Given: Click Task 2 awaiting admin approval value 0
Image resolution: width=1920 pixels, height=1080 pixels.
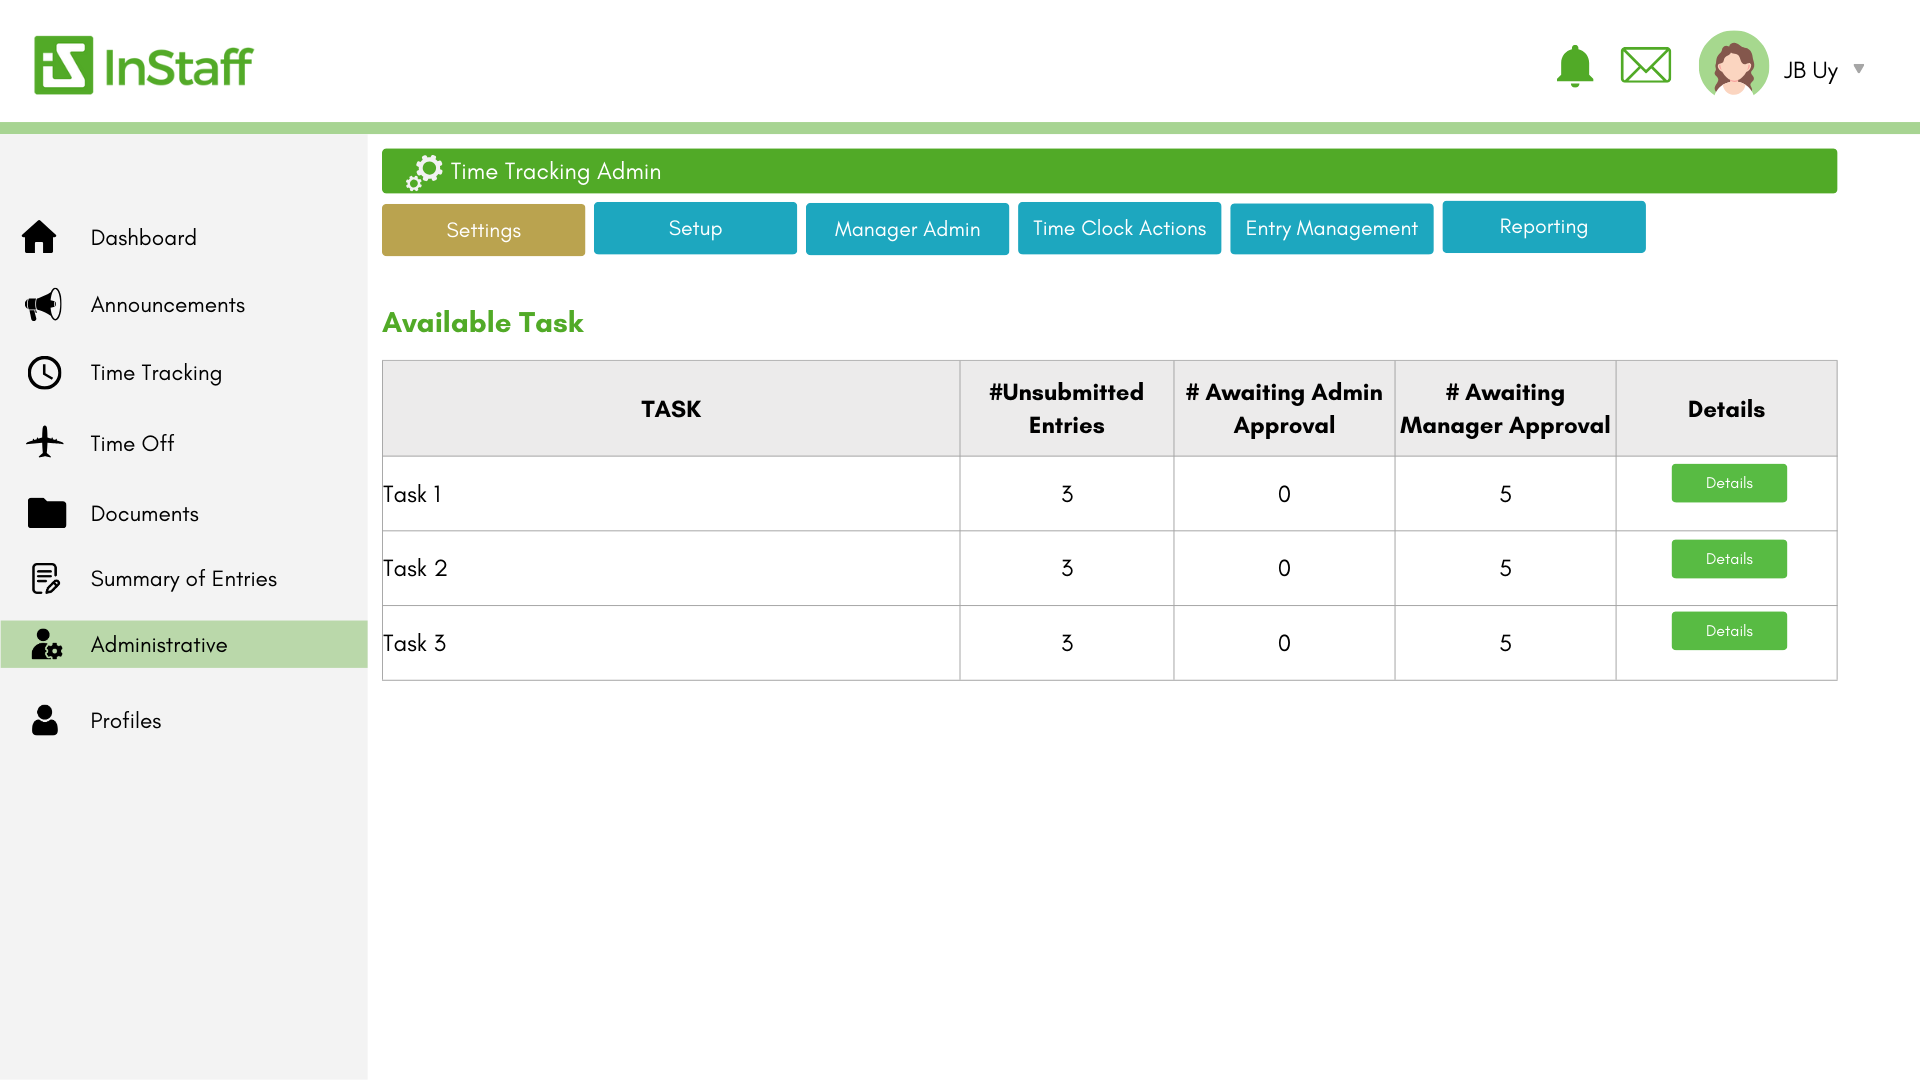Looking at the screenshot, I should point(1283,568).
